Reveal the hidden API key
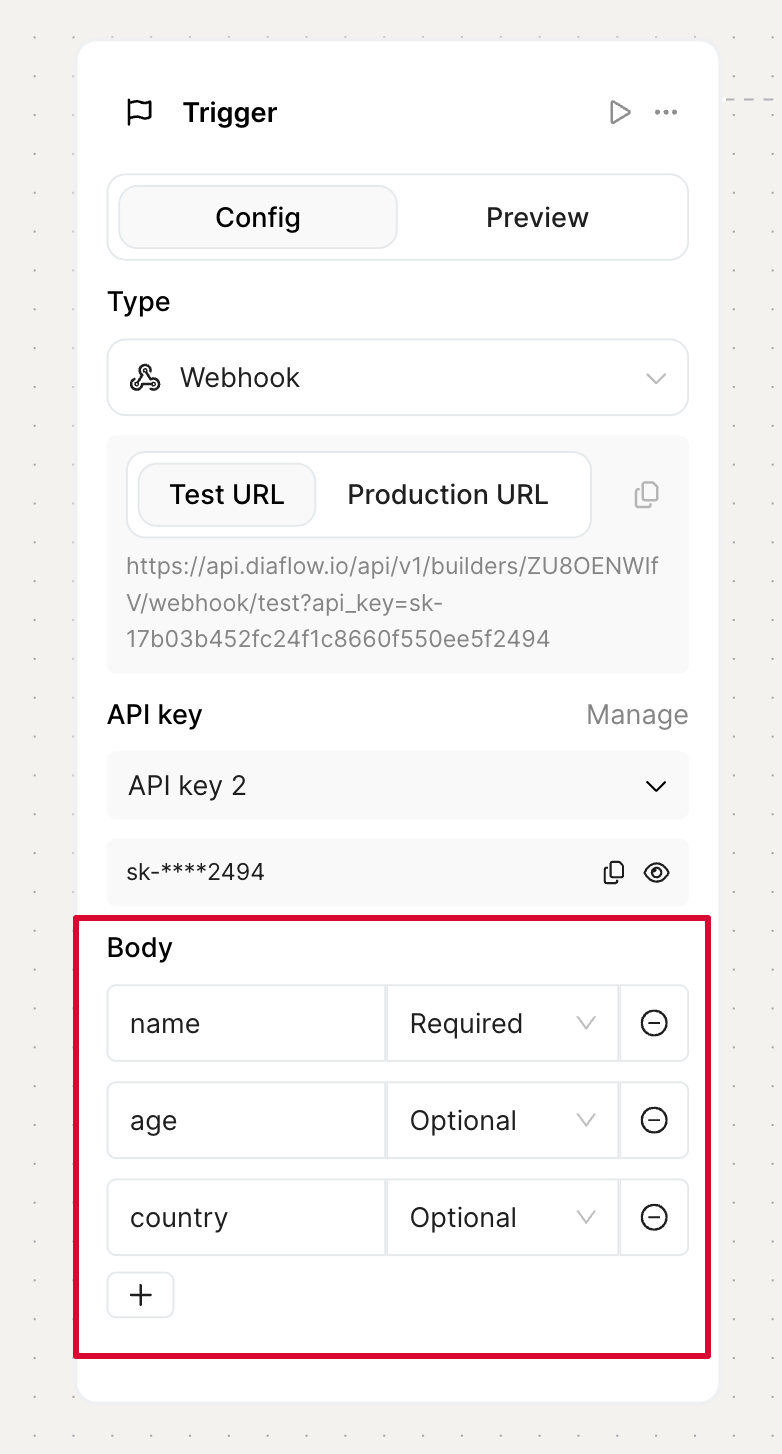The height and width of the screenshot is (1454, 782). 656,872
